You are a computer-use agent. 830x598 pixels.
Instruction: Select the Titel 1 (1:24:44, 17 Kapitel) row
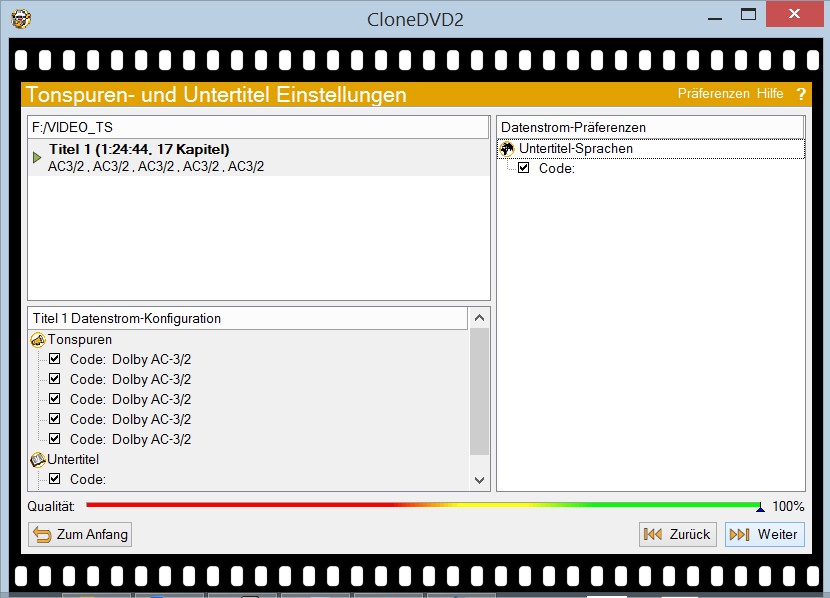258,158
